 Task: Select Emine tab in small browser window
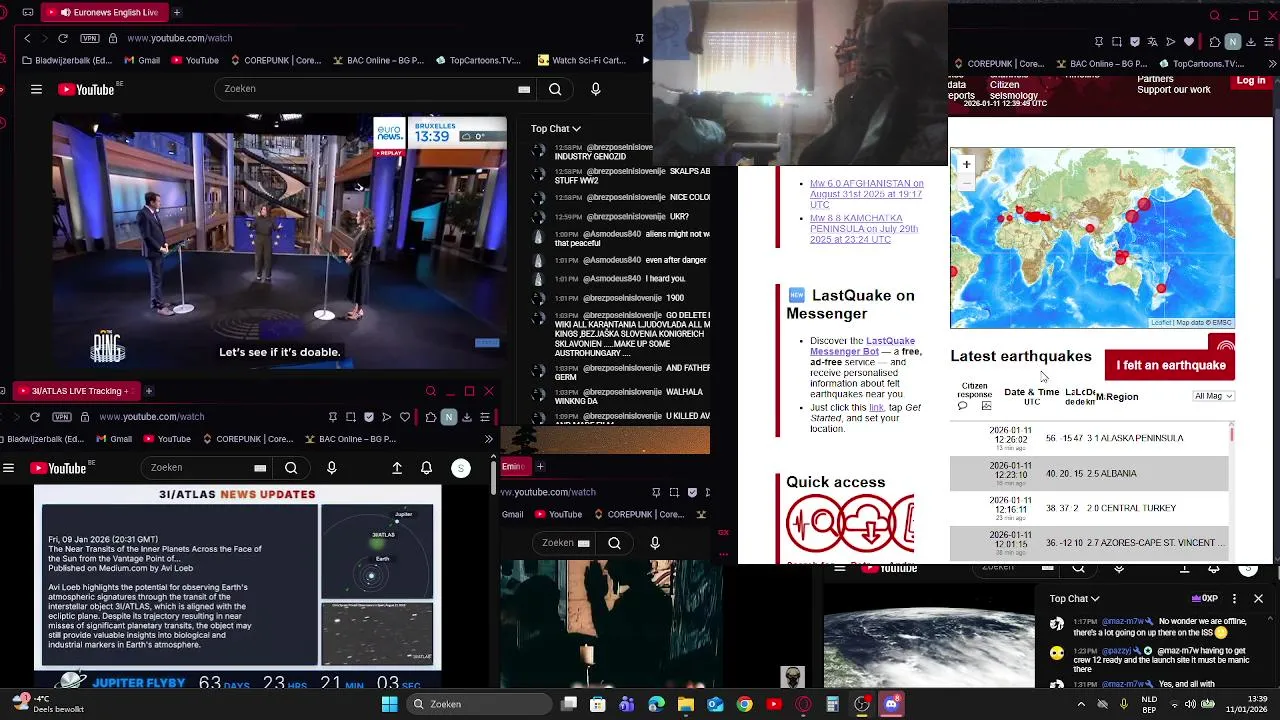(514, 466)
